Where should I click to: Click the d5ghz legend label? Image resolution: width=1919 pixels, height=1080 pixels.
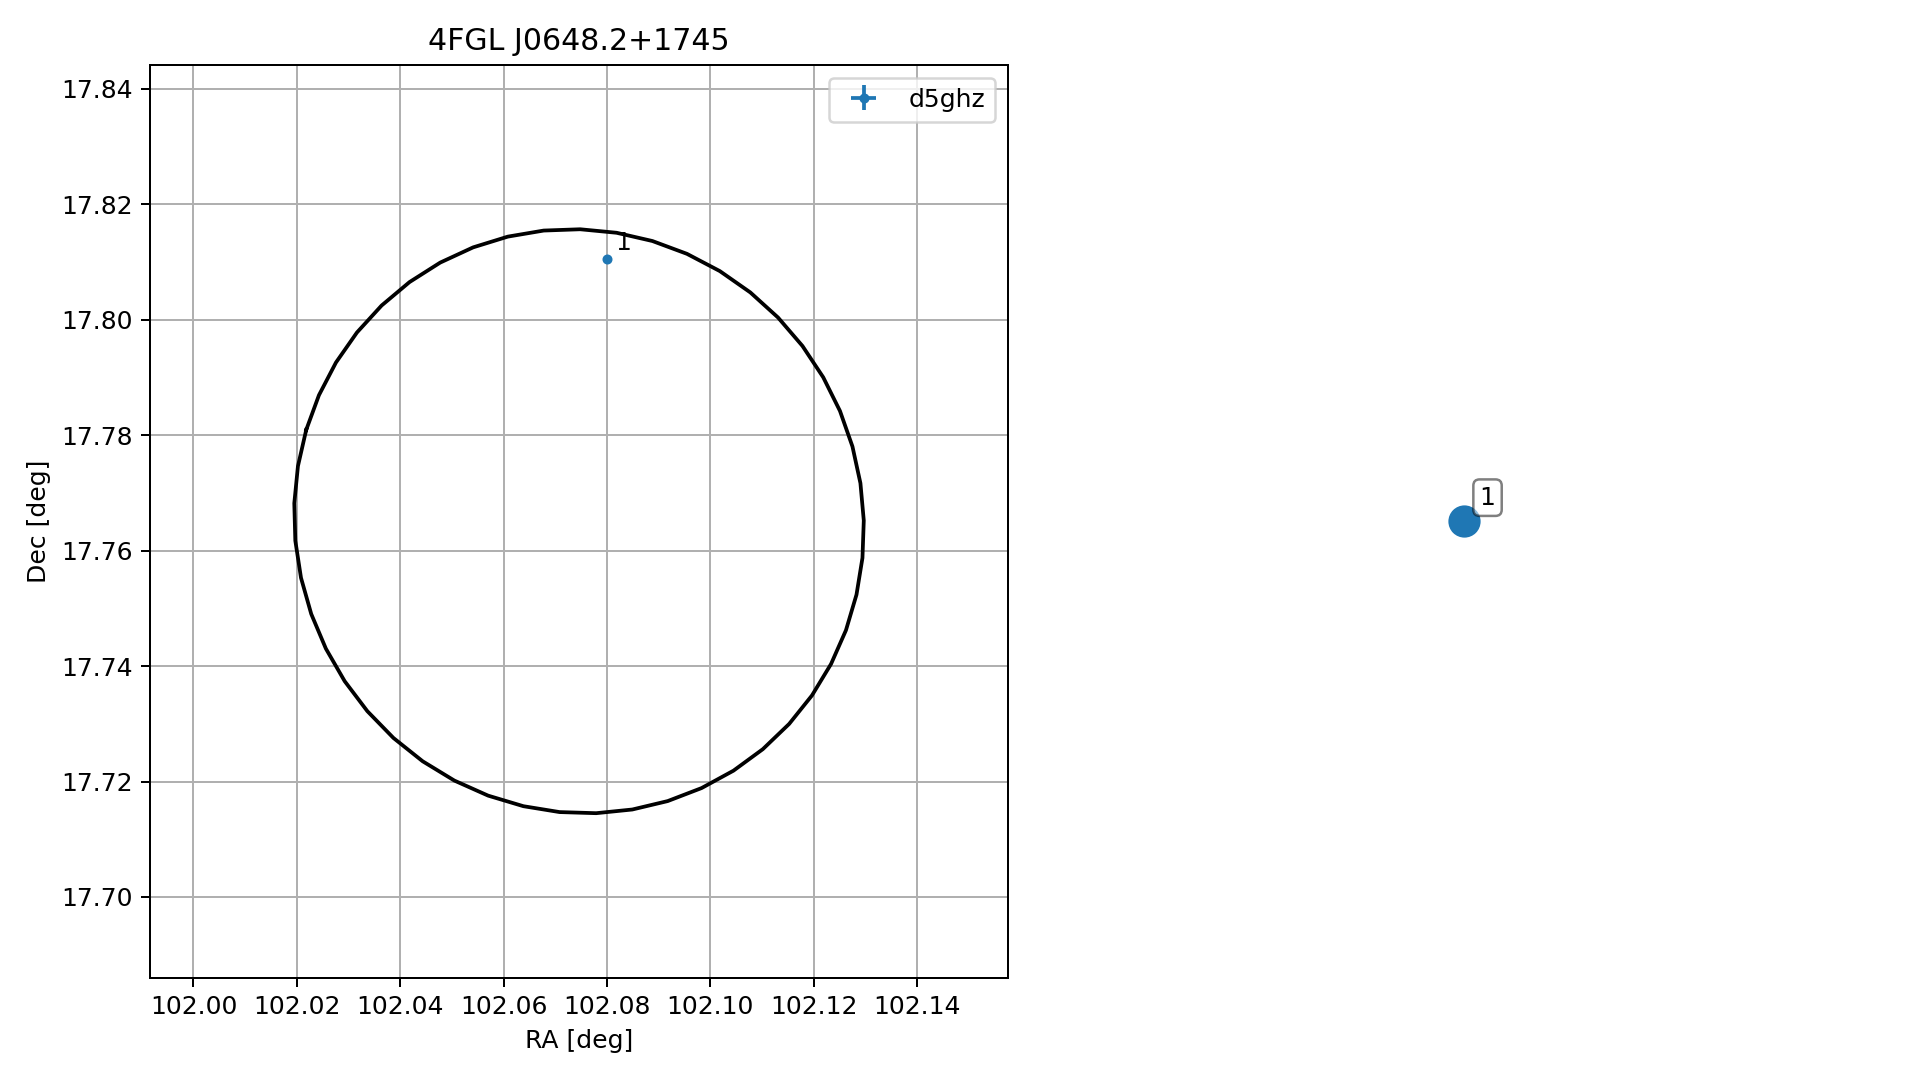coord(946,99)
